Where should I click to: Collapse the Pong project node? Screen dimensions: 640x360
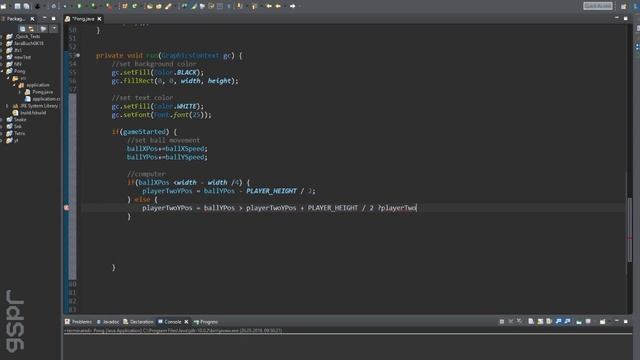click(2, 71)
